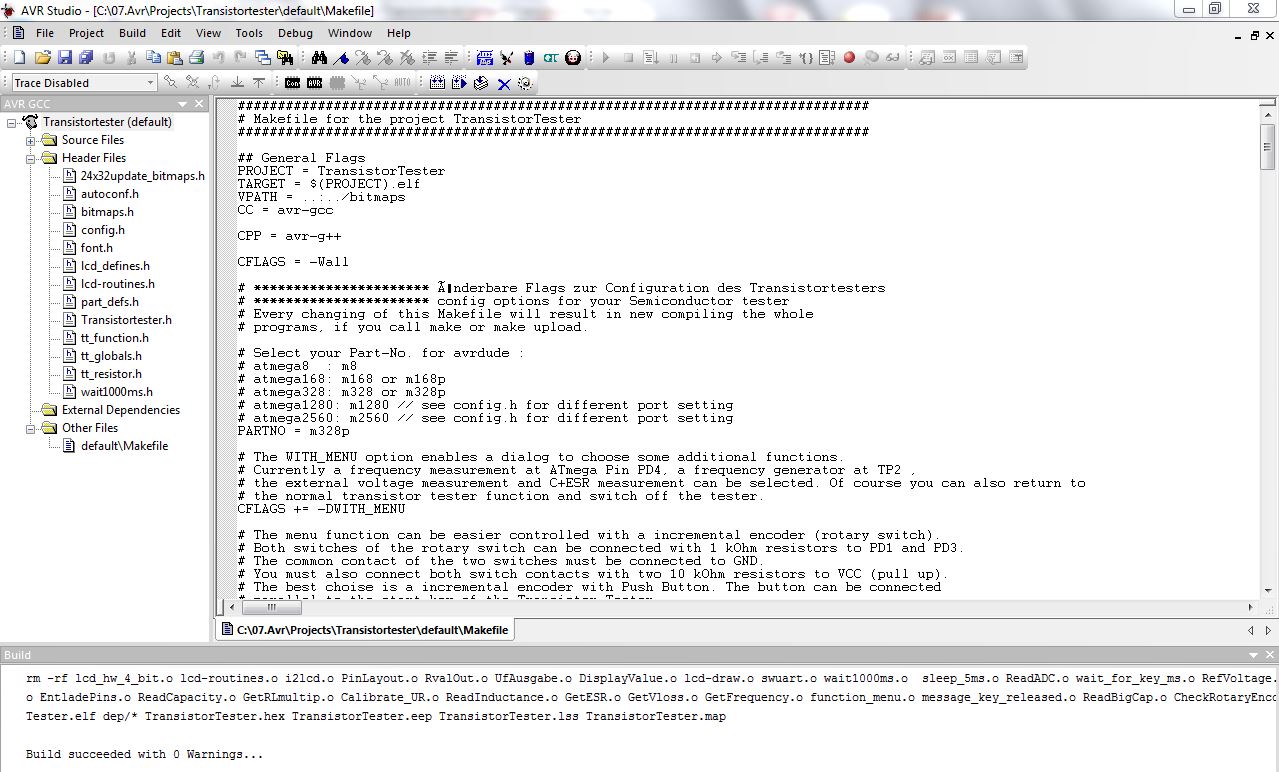Click the blue battery icon in the toolbar
Image resolution: width=1279 pixels, height=772 pixels.
(x=529, y=58)
